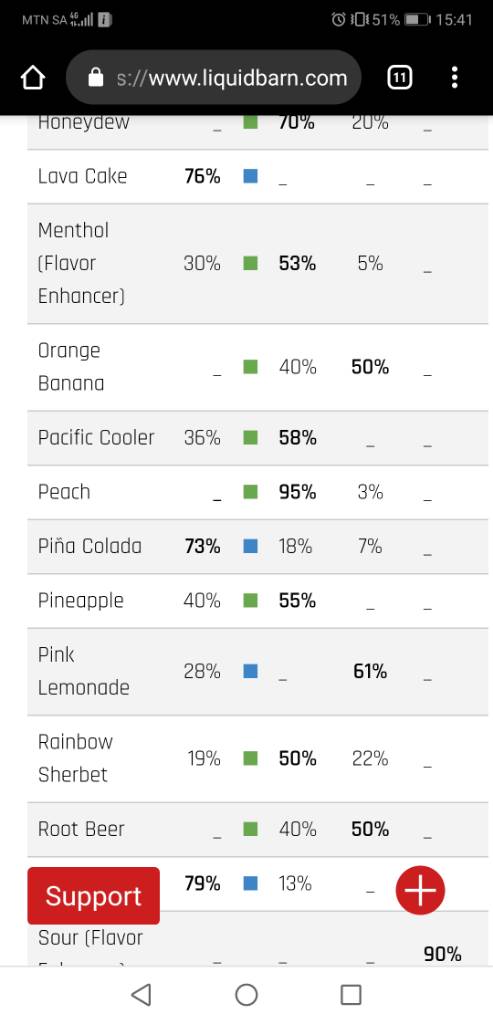This screenshot has height=1024, width=493.
Task: Click the blue square in Piña Colada row
Action: click(x=251, y=546)
